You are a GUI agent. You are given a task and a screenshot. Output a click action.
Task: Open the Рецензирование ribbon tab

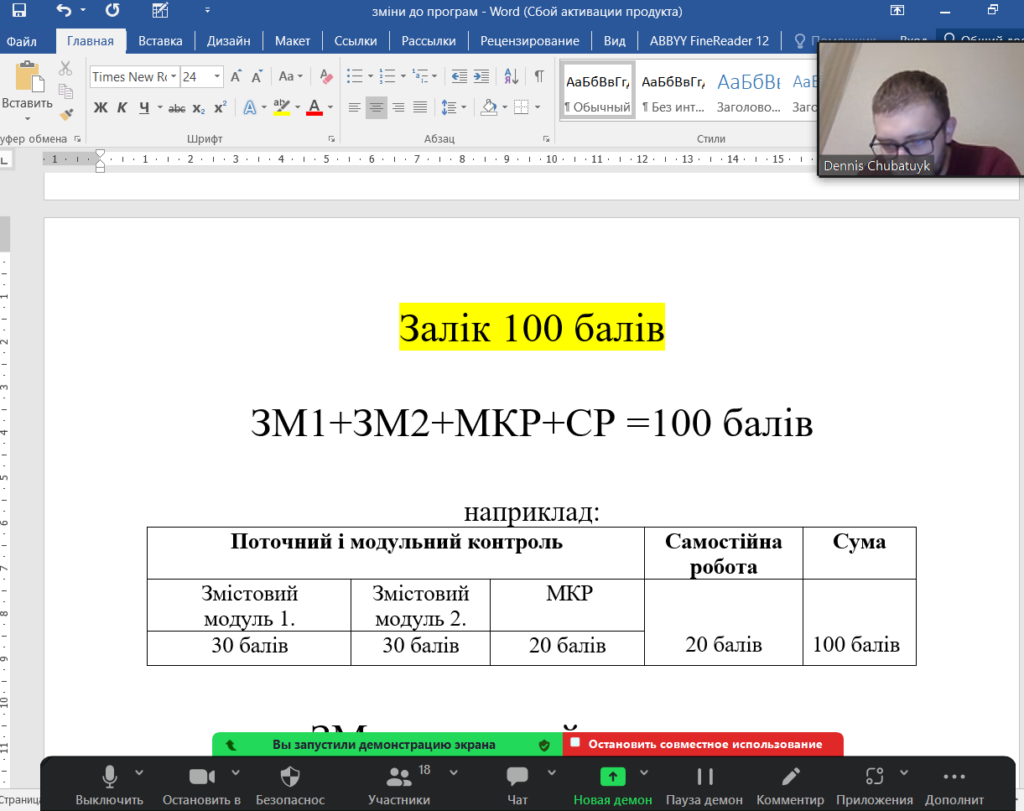pos(529,41)
